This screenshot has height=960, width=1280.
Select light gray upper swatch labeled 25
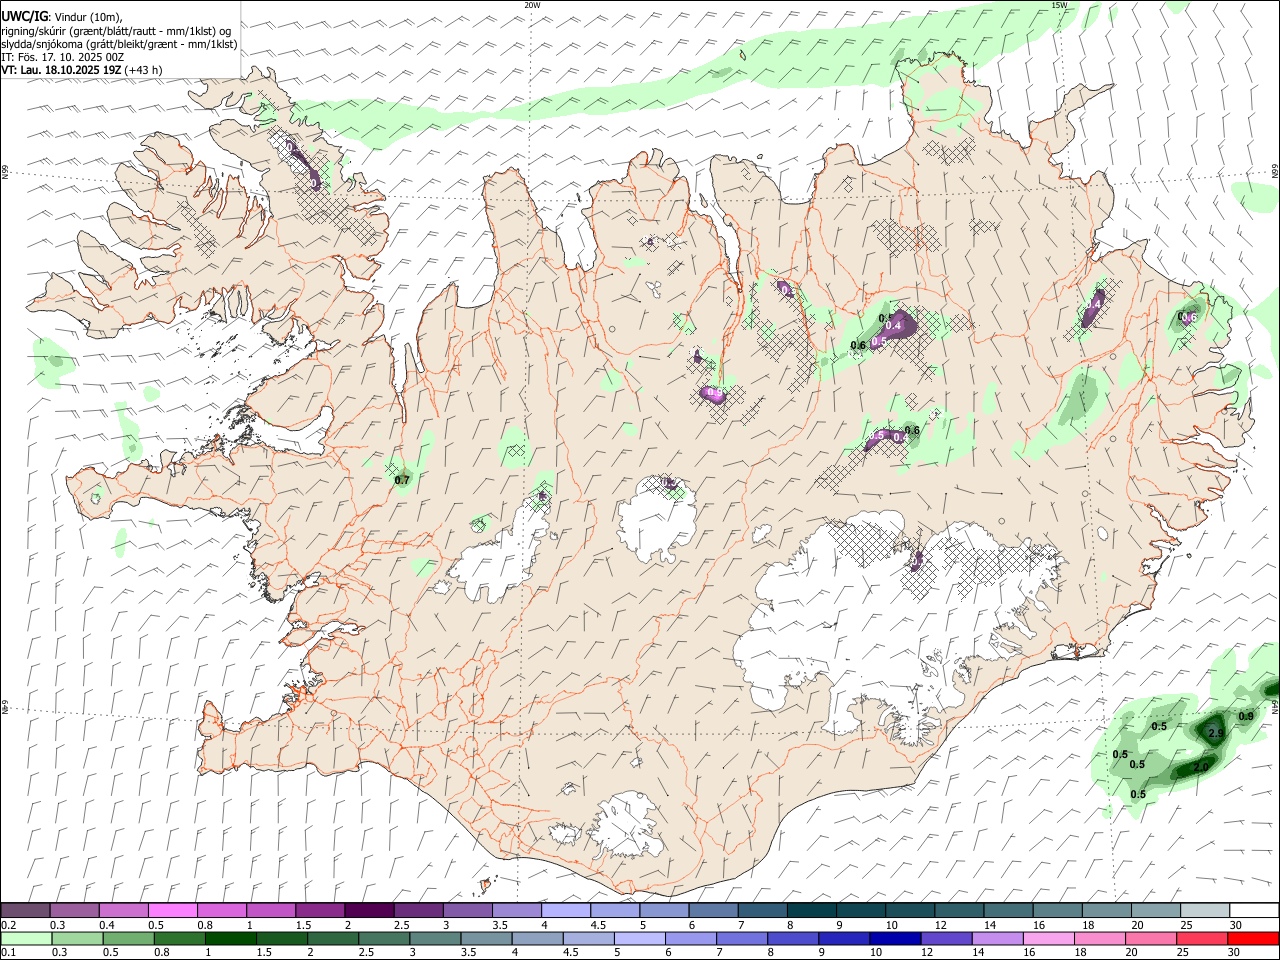tap(1204, 911)
